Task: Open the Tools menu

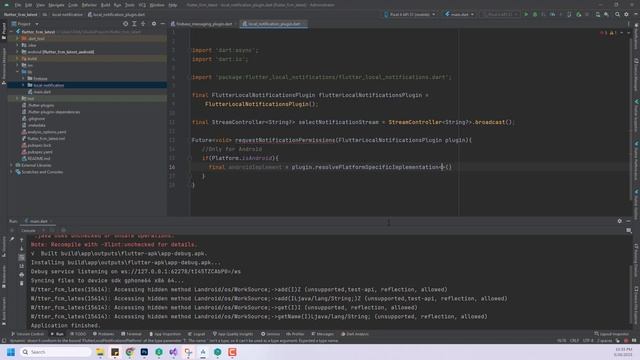Action: (129, 5)
